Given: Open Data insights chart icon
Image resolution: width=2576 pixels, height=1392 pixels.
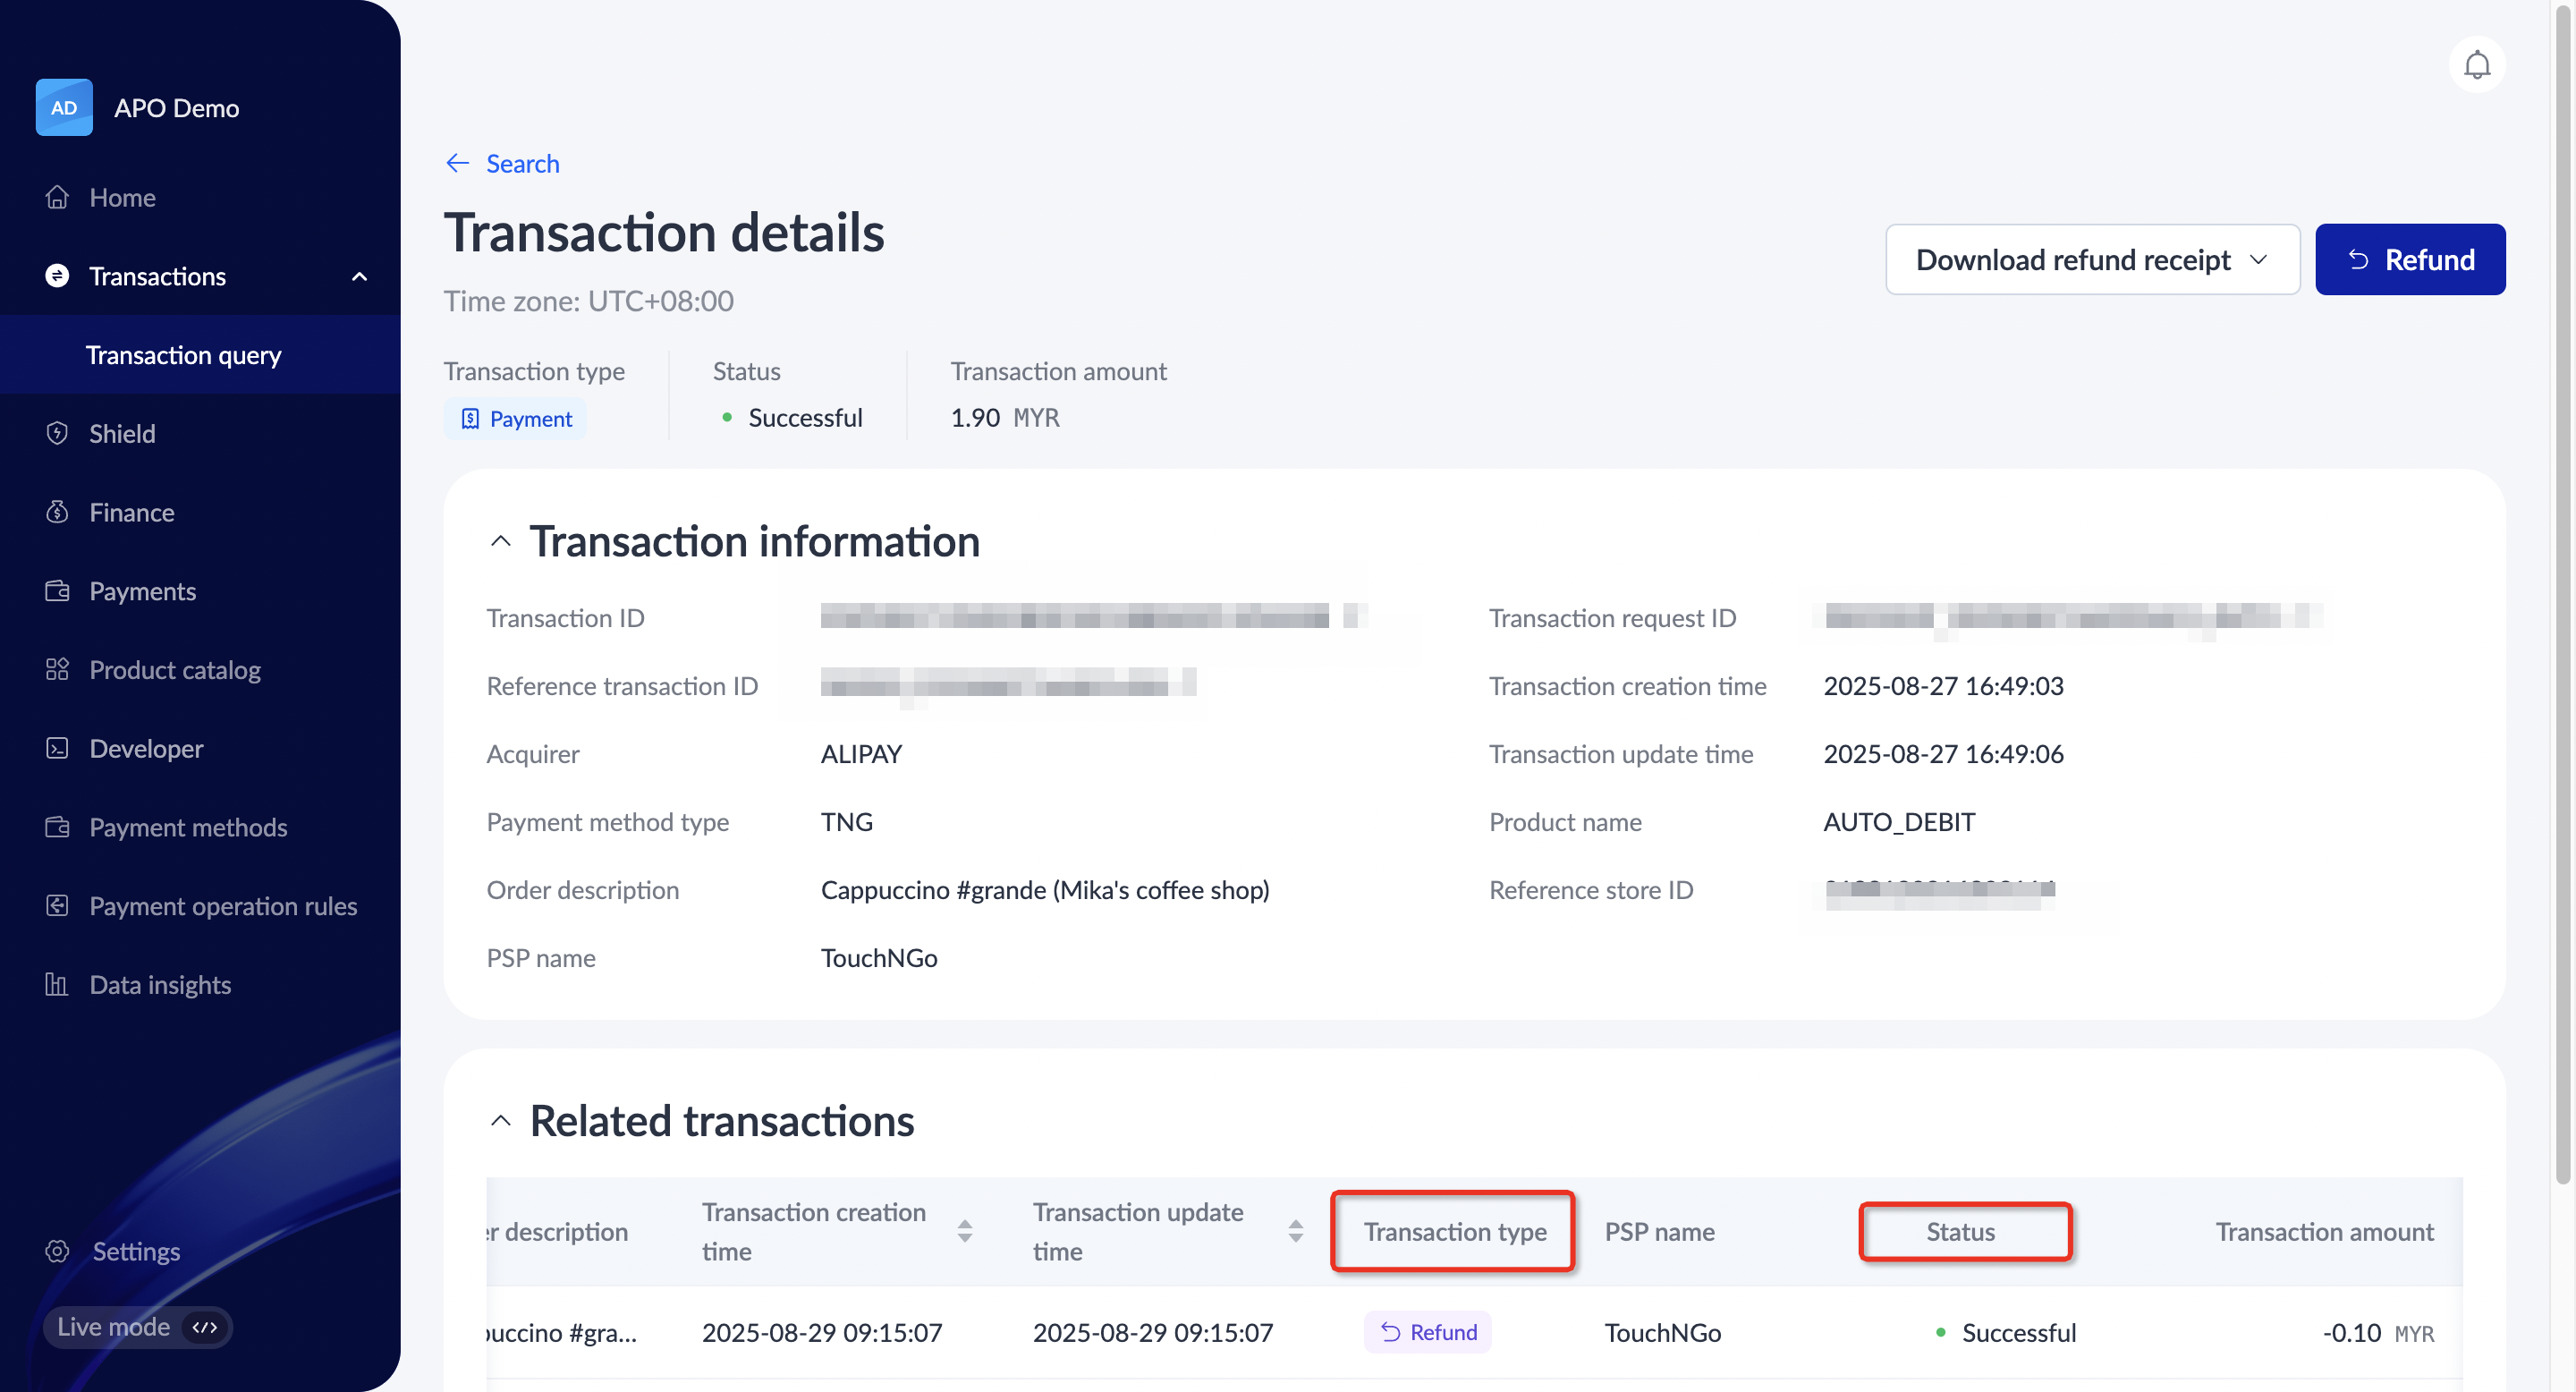Looking at the screenshot, I should [57, 984].
